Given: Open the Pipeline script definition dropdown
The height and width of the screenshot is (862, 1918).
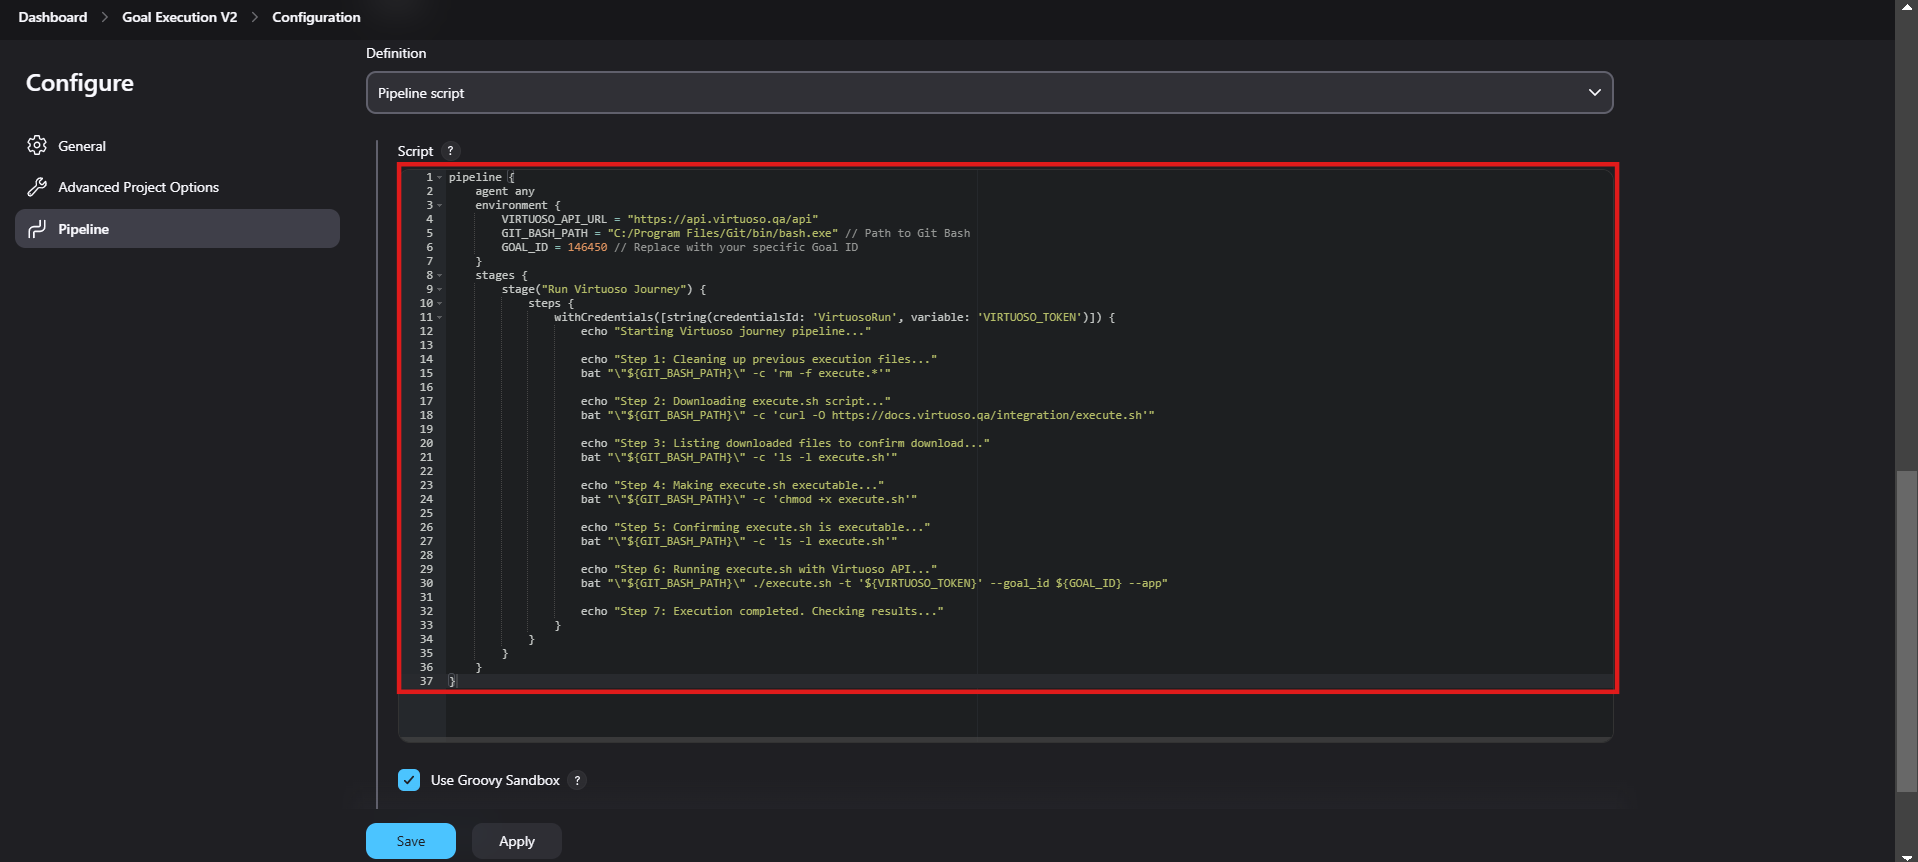Looking at the screenshot, I should coord(989,92).
